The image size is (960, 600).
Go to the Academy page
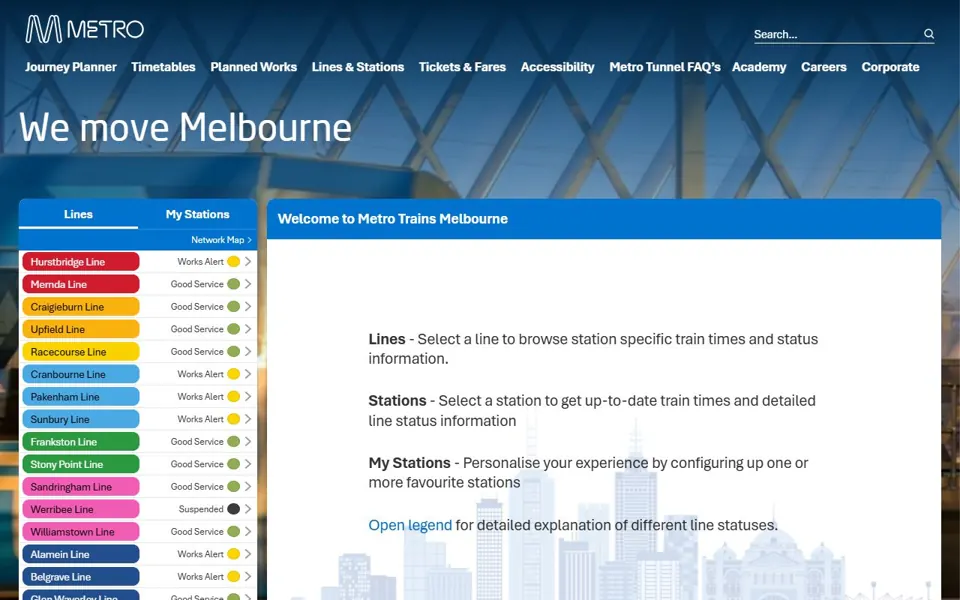pyautogui.click(x=759, y=67)
